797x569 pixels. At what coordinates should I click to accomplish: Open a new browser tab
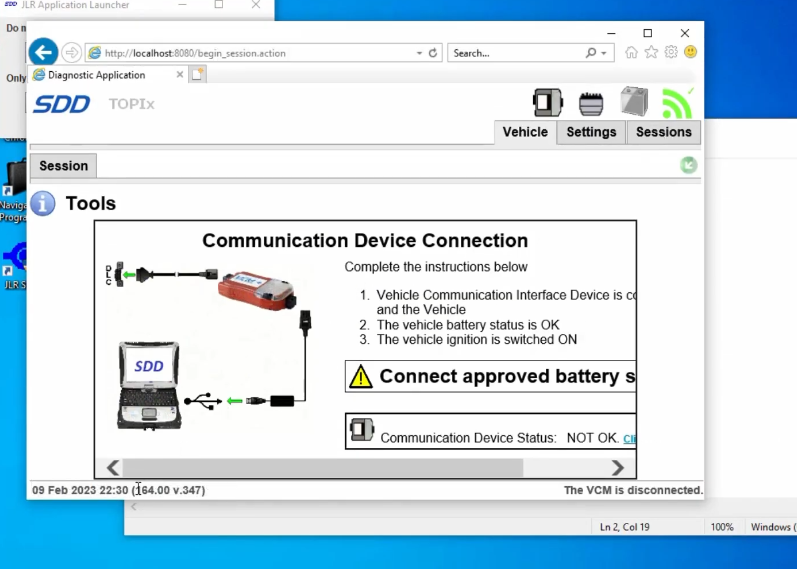point(197,74)
